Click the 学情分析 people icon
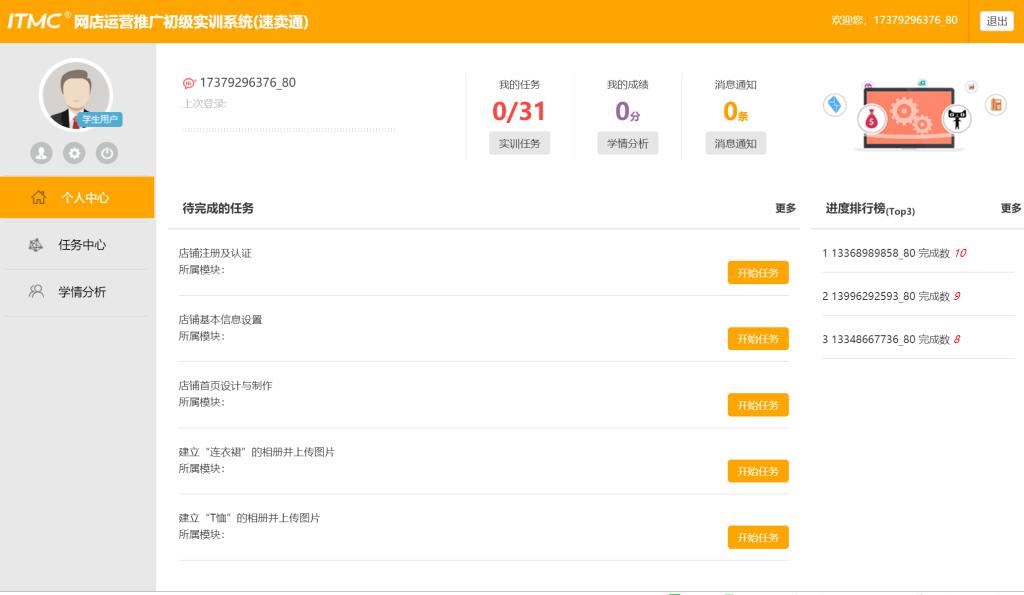Image resolution: width=1024 pixels, height=595 pixels. (x=36, y=292)
